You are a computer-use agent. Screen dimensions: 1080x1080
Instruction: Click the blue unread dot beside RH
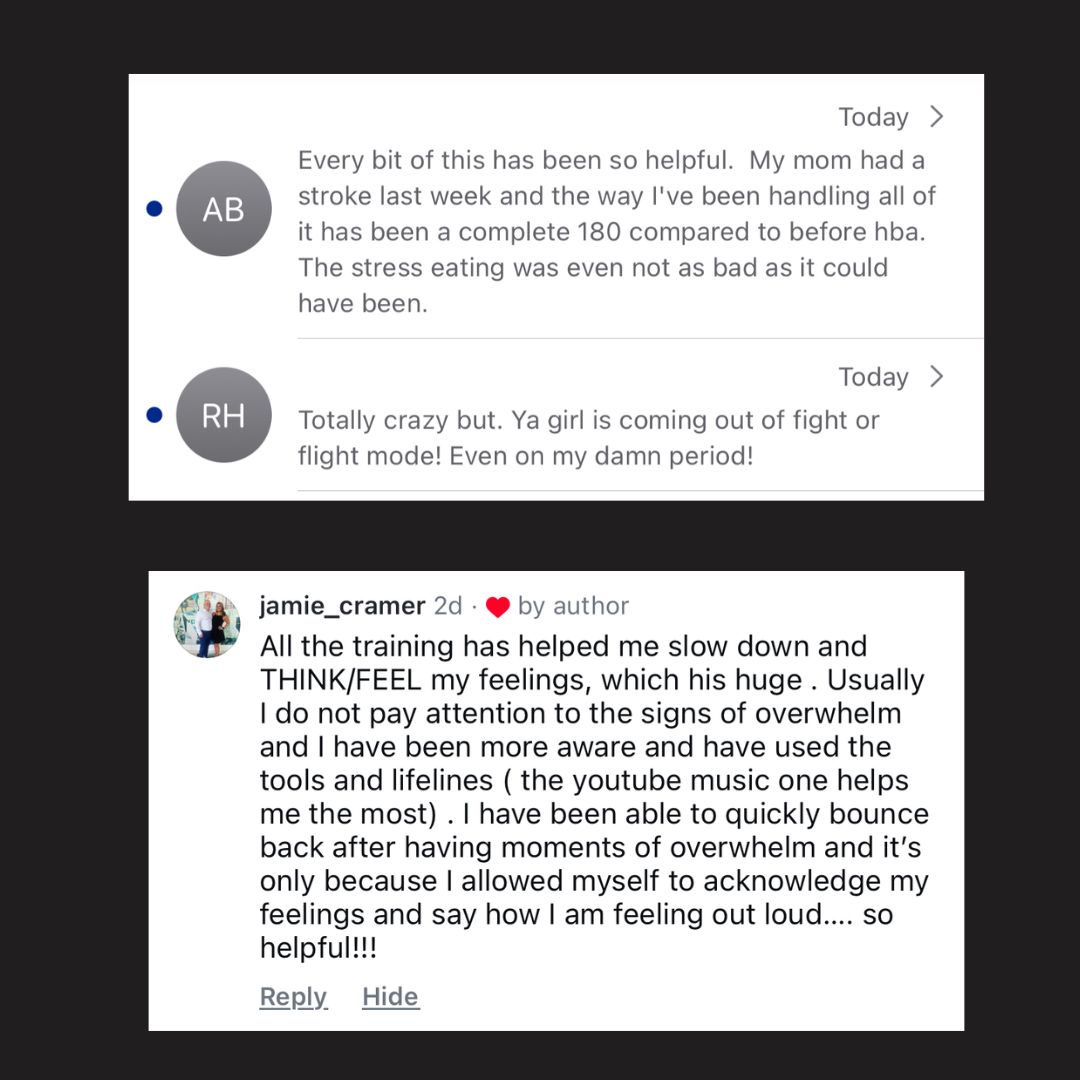[153, 415]
